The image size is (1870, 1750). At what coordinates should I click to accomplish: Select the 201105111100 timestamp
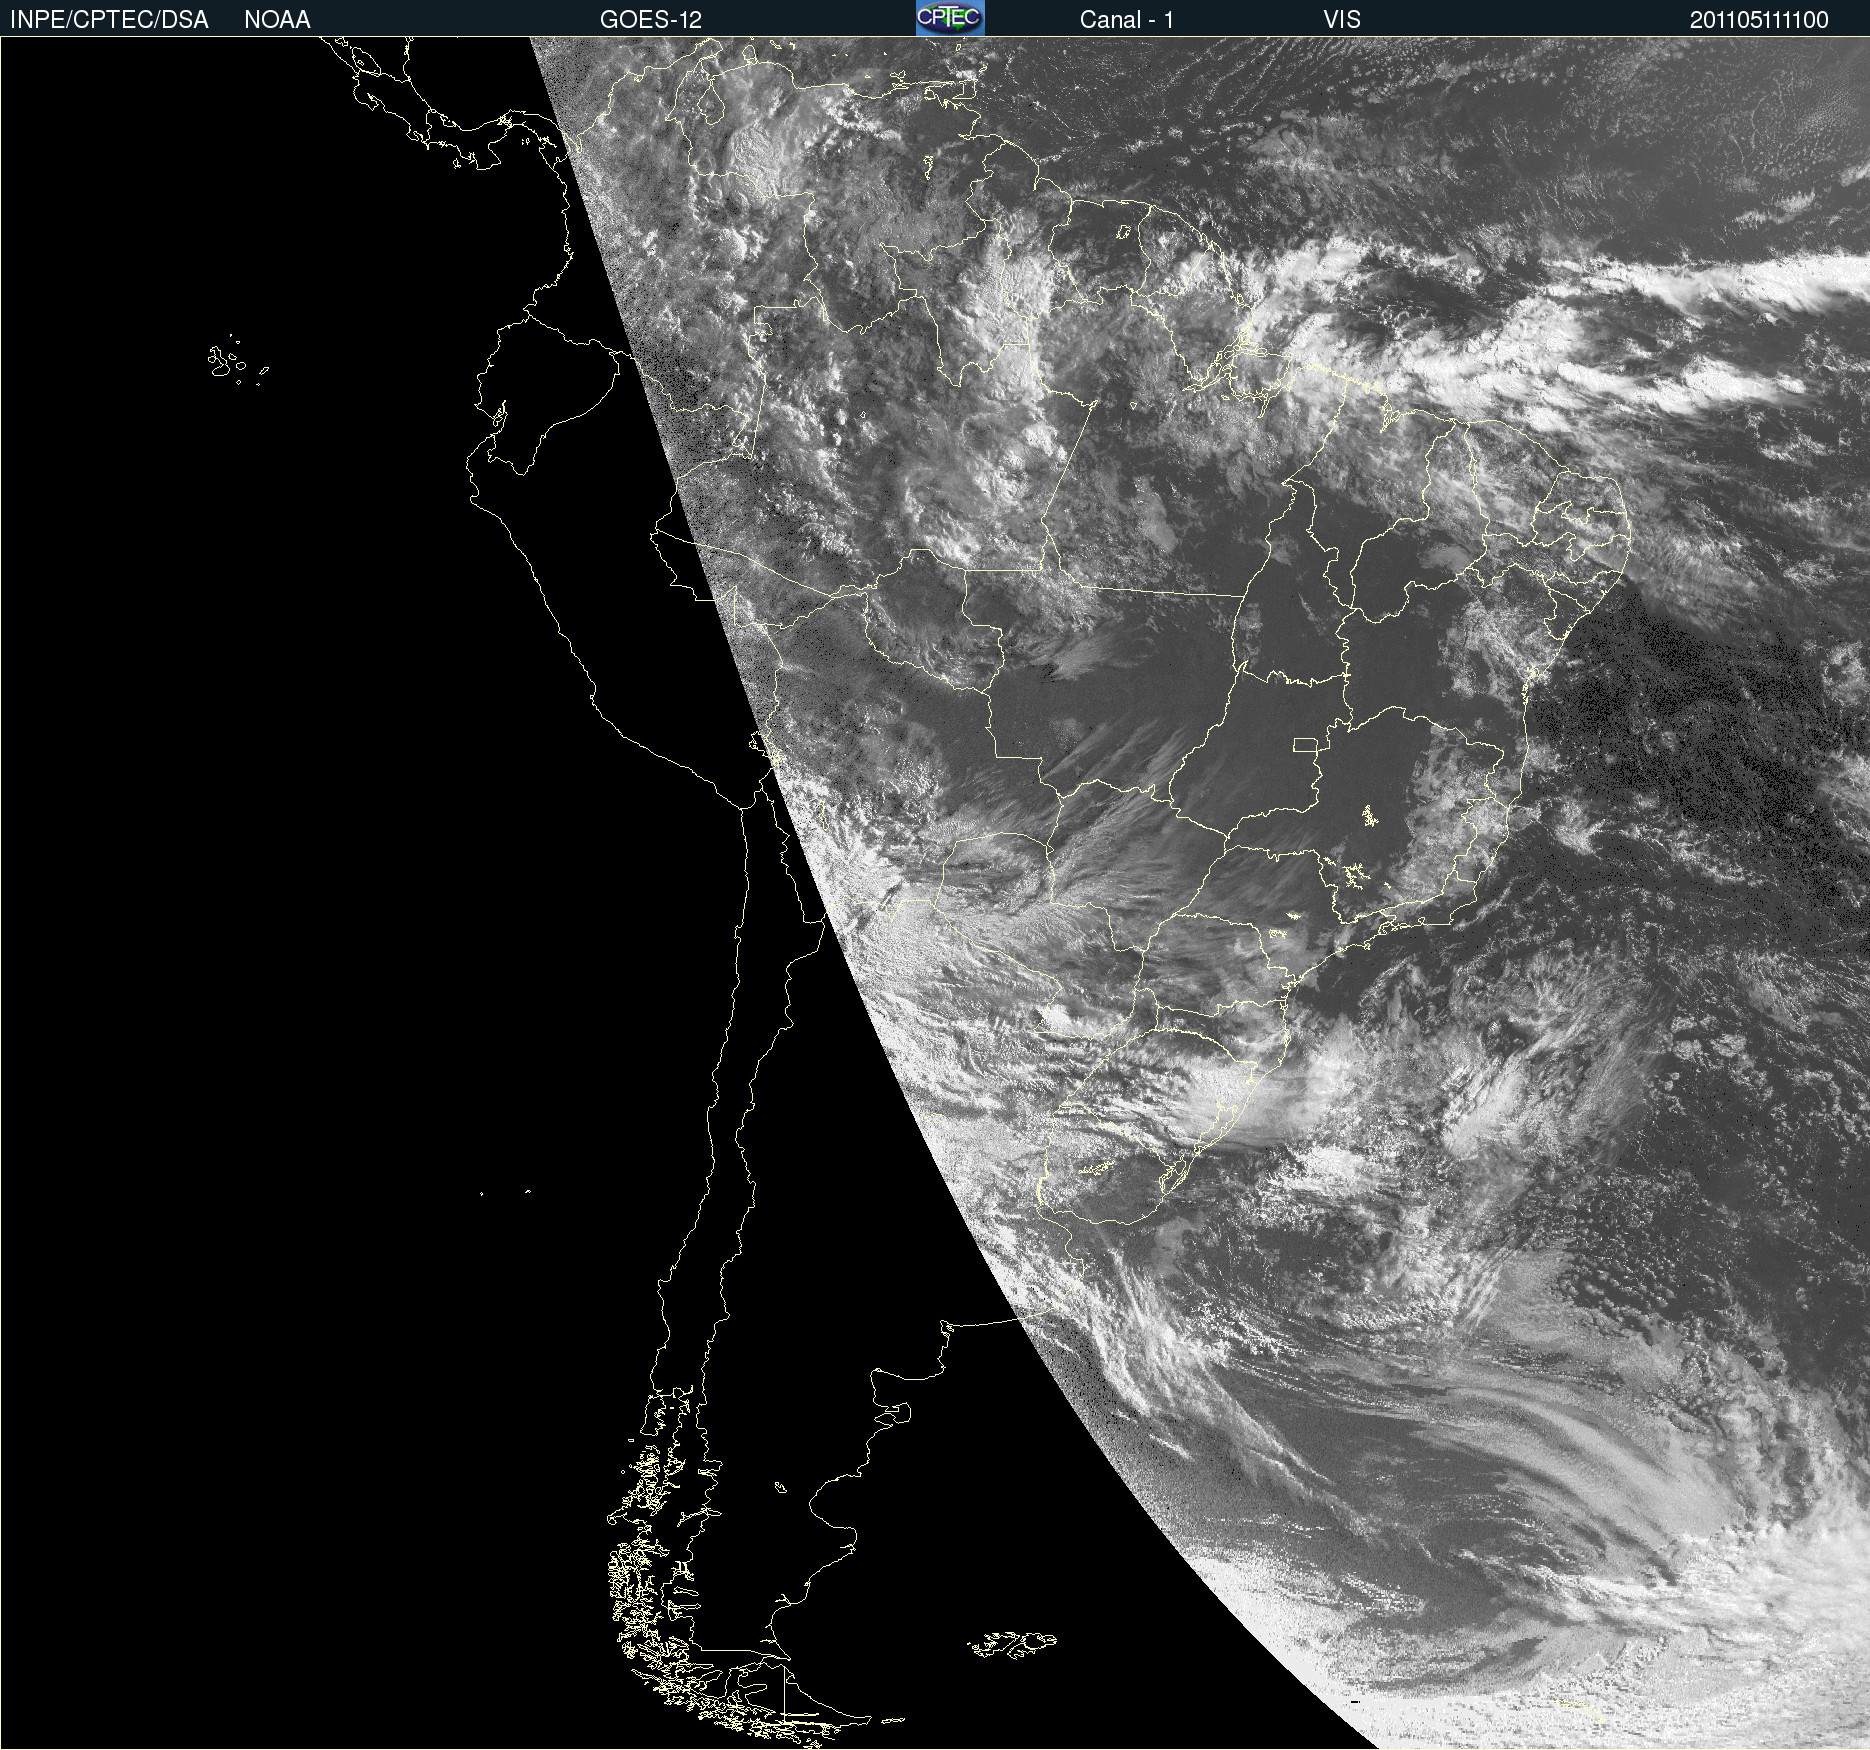pyautogui.click(x=1759, y=20)
